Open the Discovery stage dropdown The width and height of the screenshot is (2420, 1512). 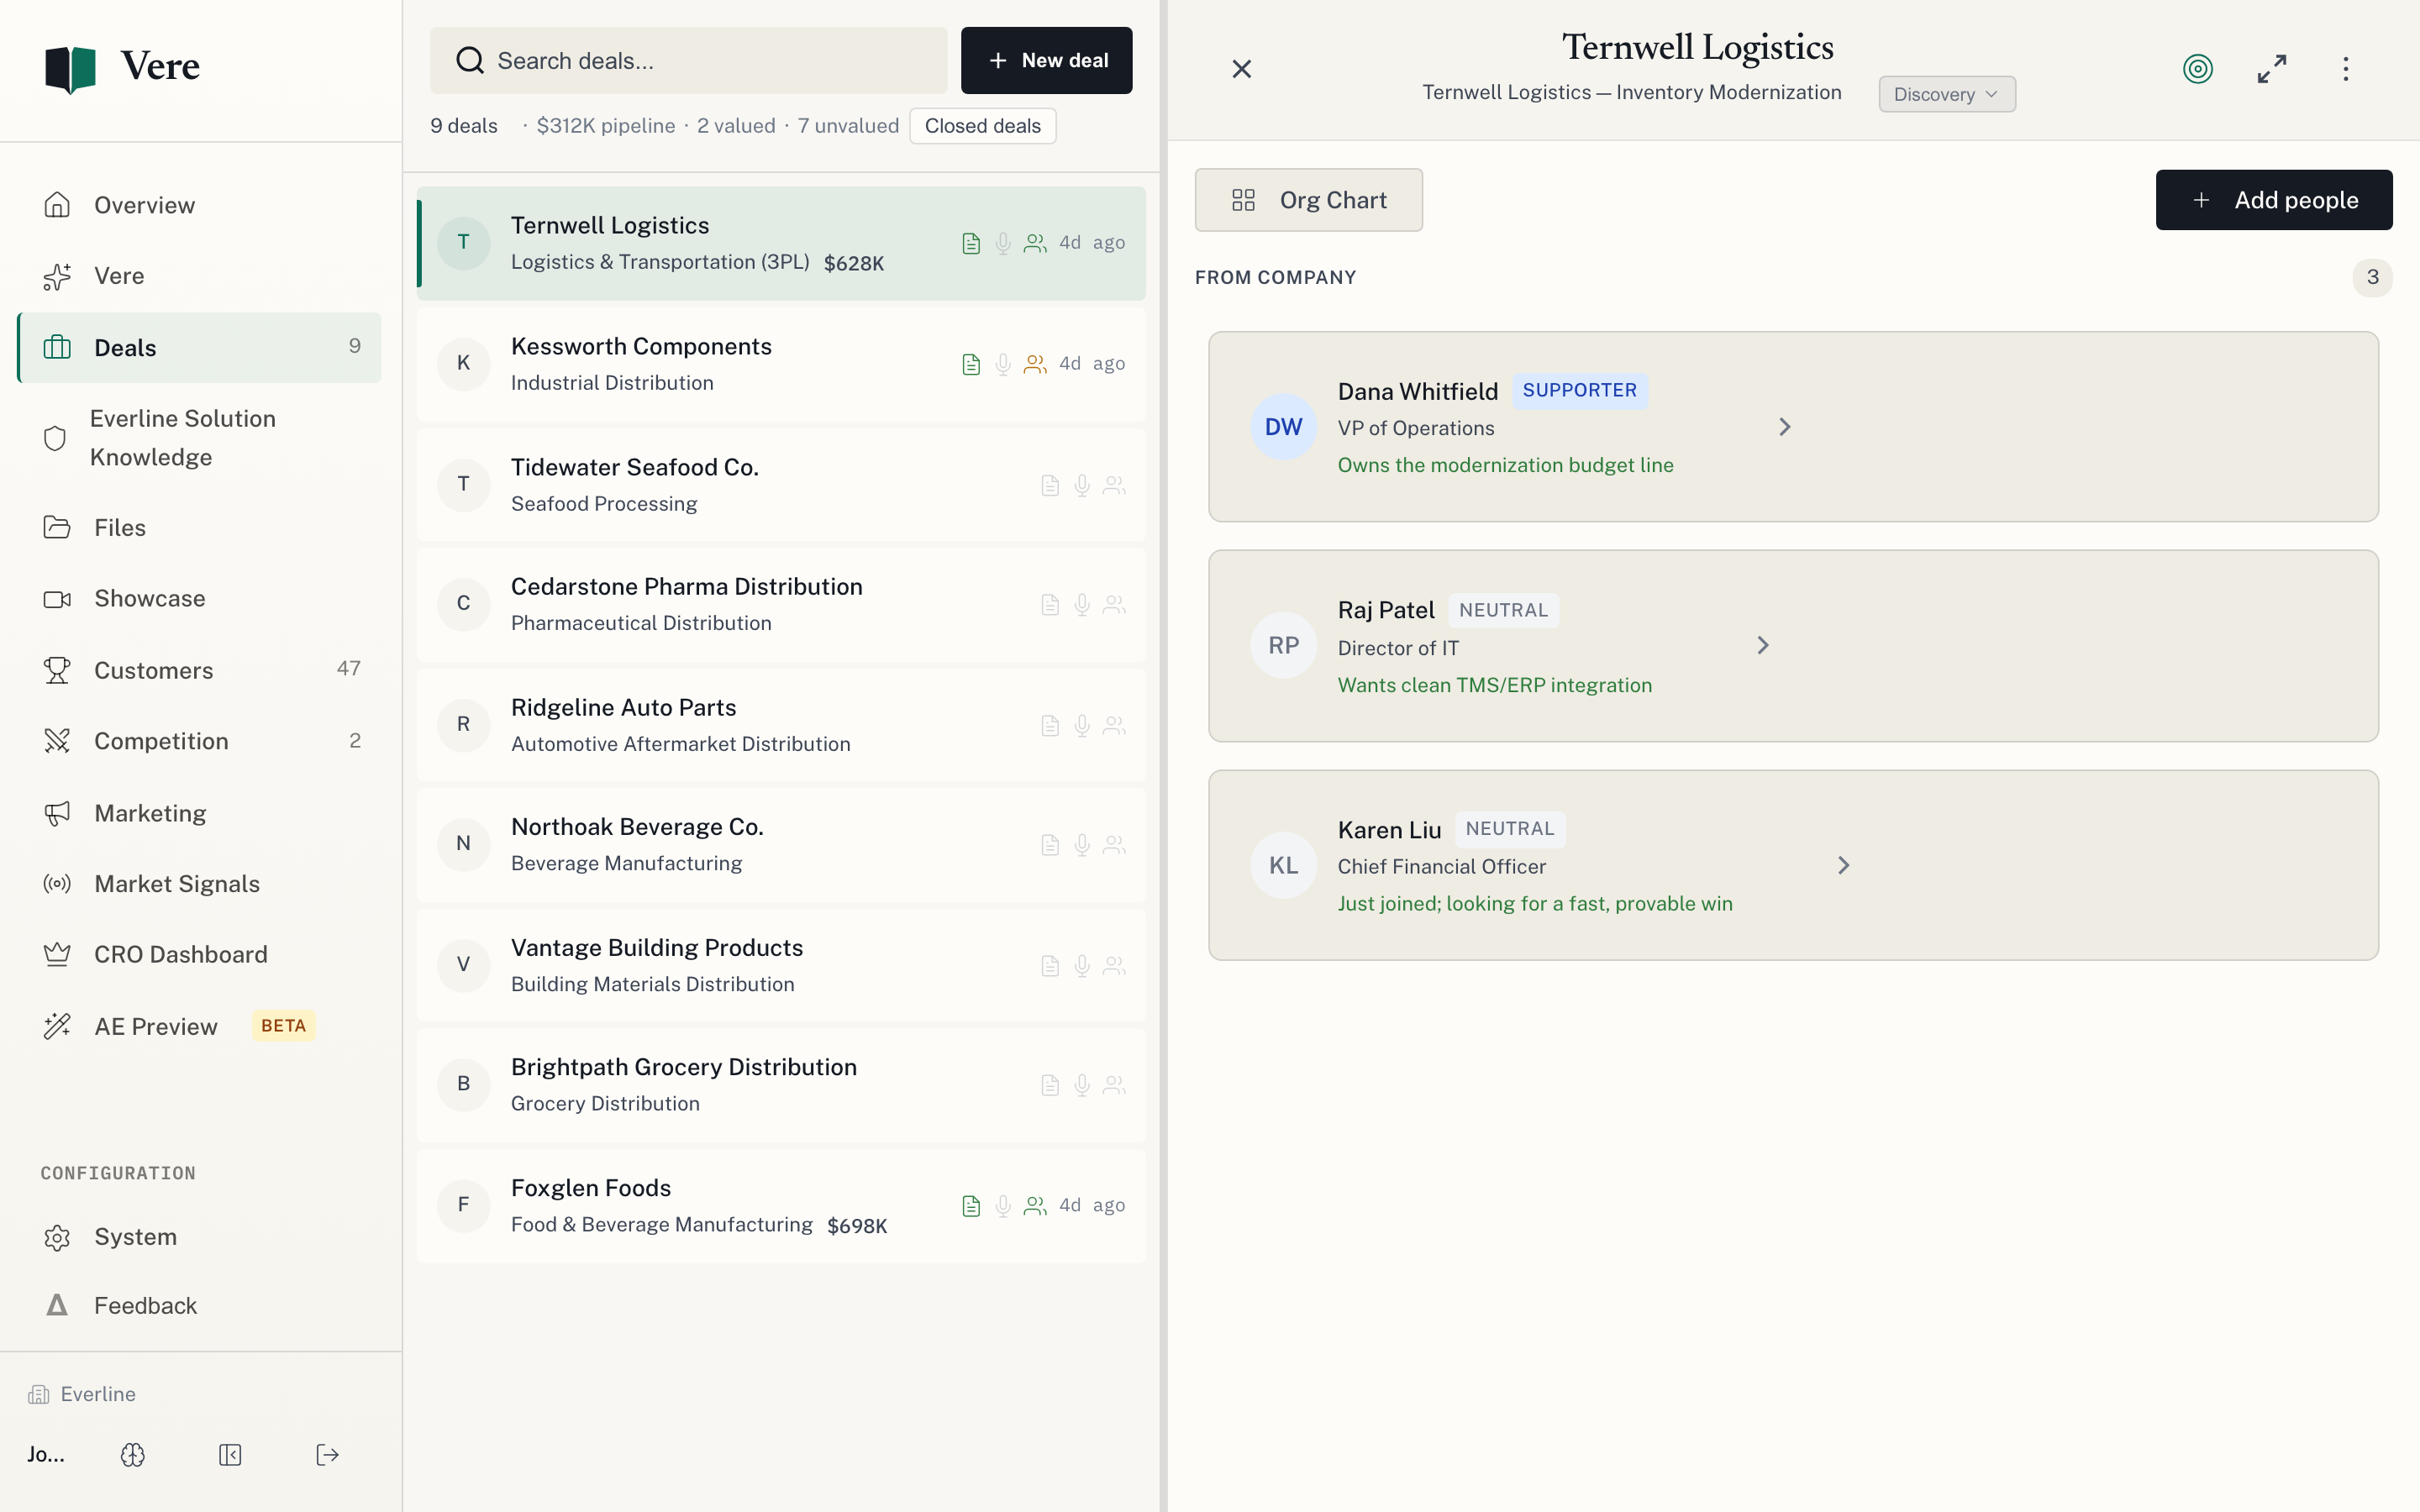(x=1946, y=94)
